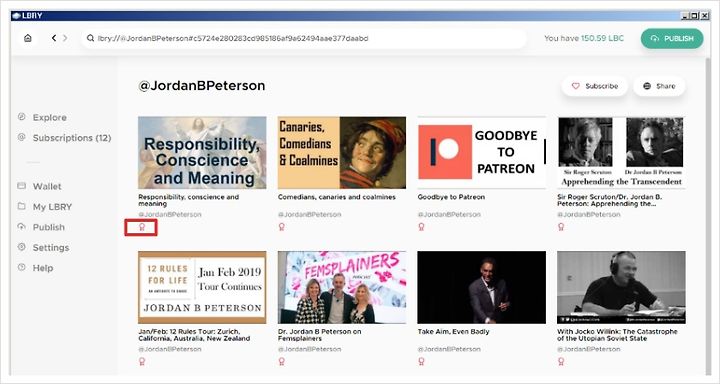Open Jocko Willink interview thumbnail

[621, 288]
